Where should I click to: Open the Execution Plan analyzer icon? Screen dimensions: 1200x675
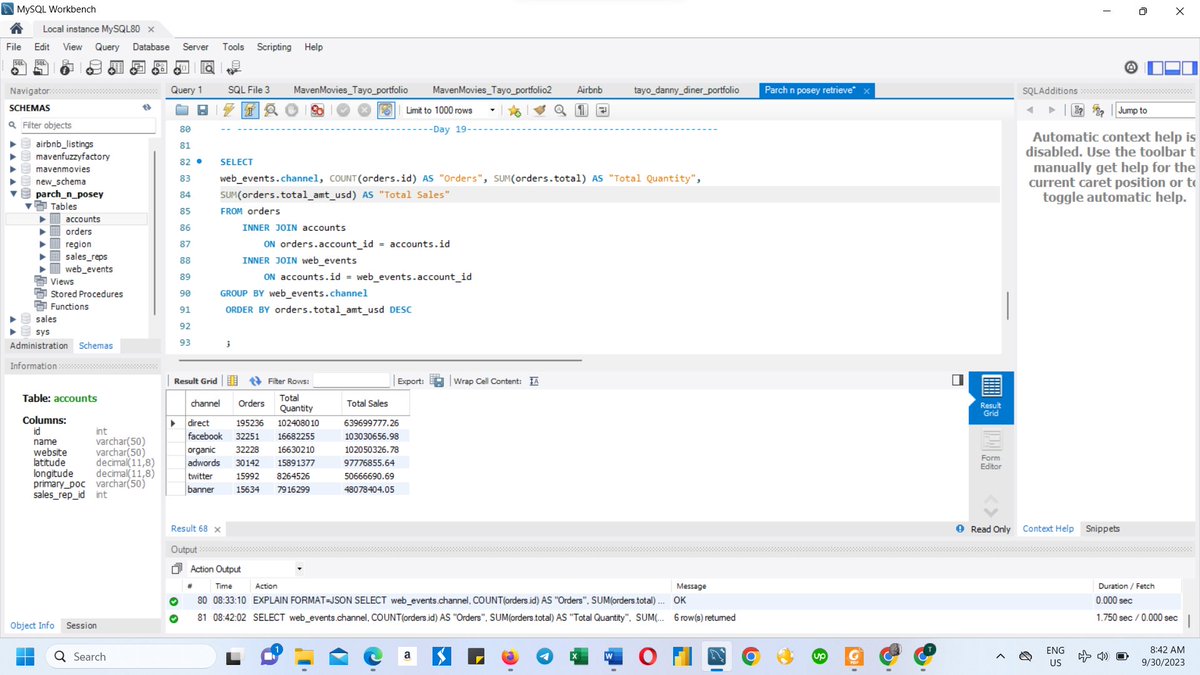pos(269,110)
